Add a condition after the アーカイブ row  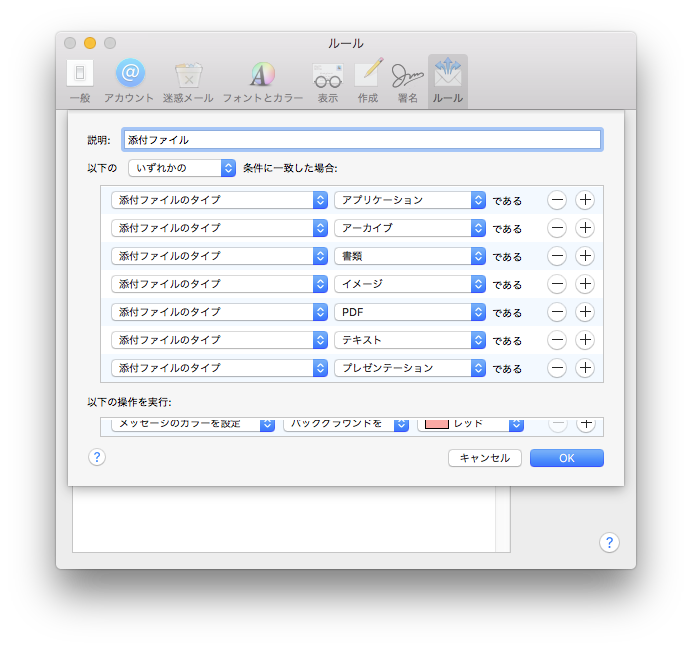585,228
